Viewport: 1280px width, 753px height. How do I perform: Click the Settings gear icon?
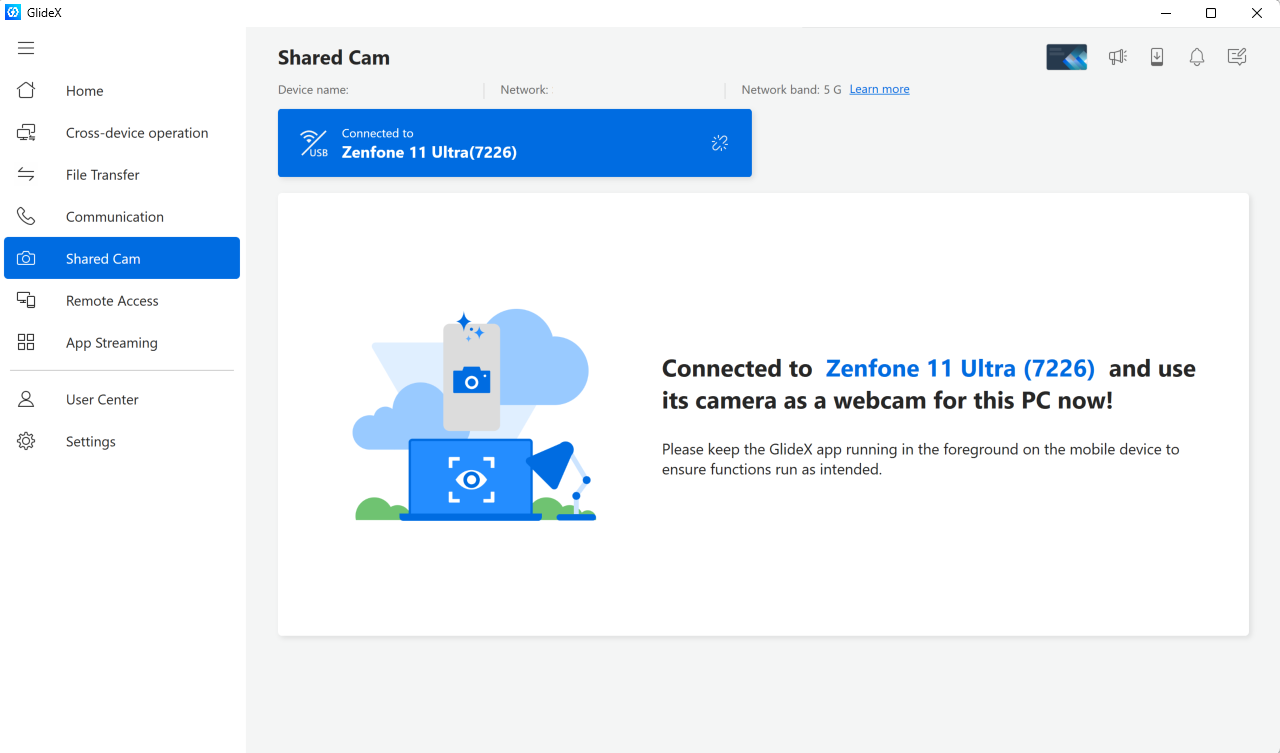[x=26, y=441]
